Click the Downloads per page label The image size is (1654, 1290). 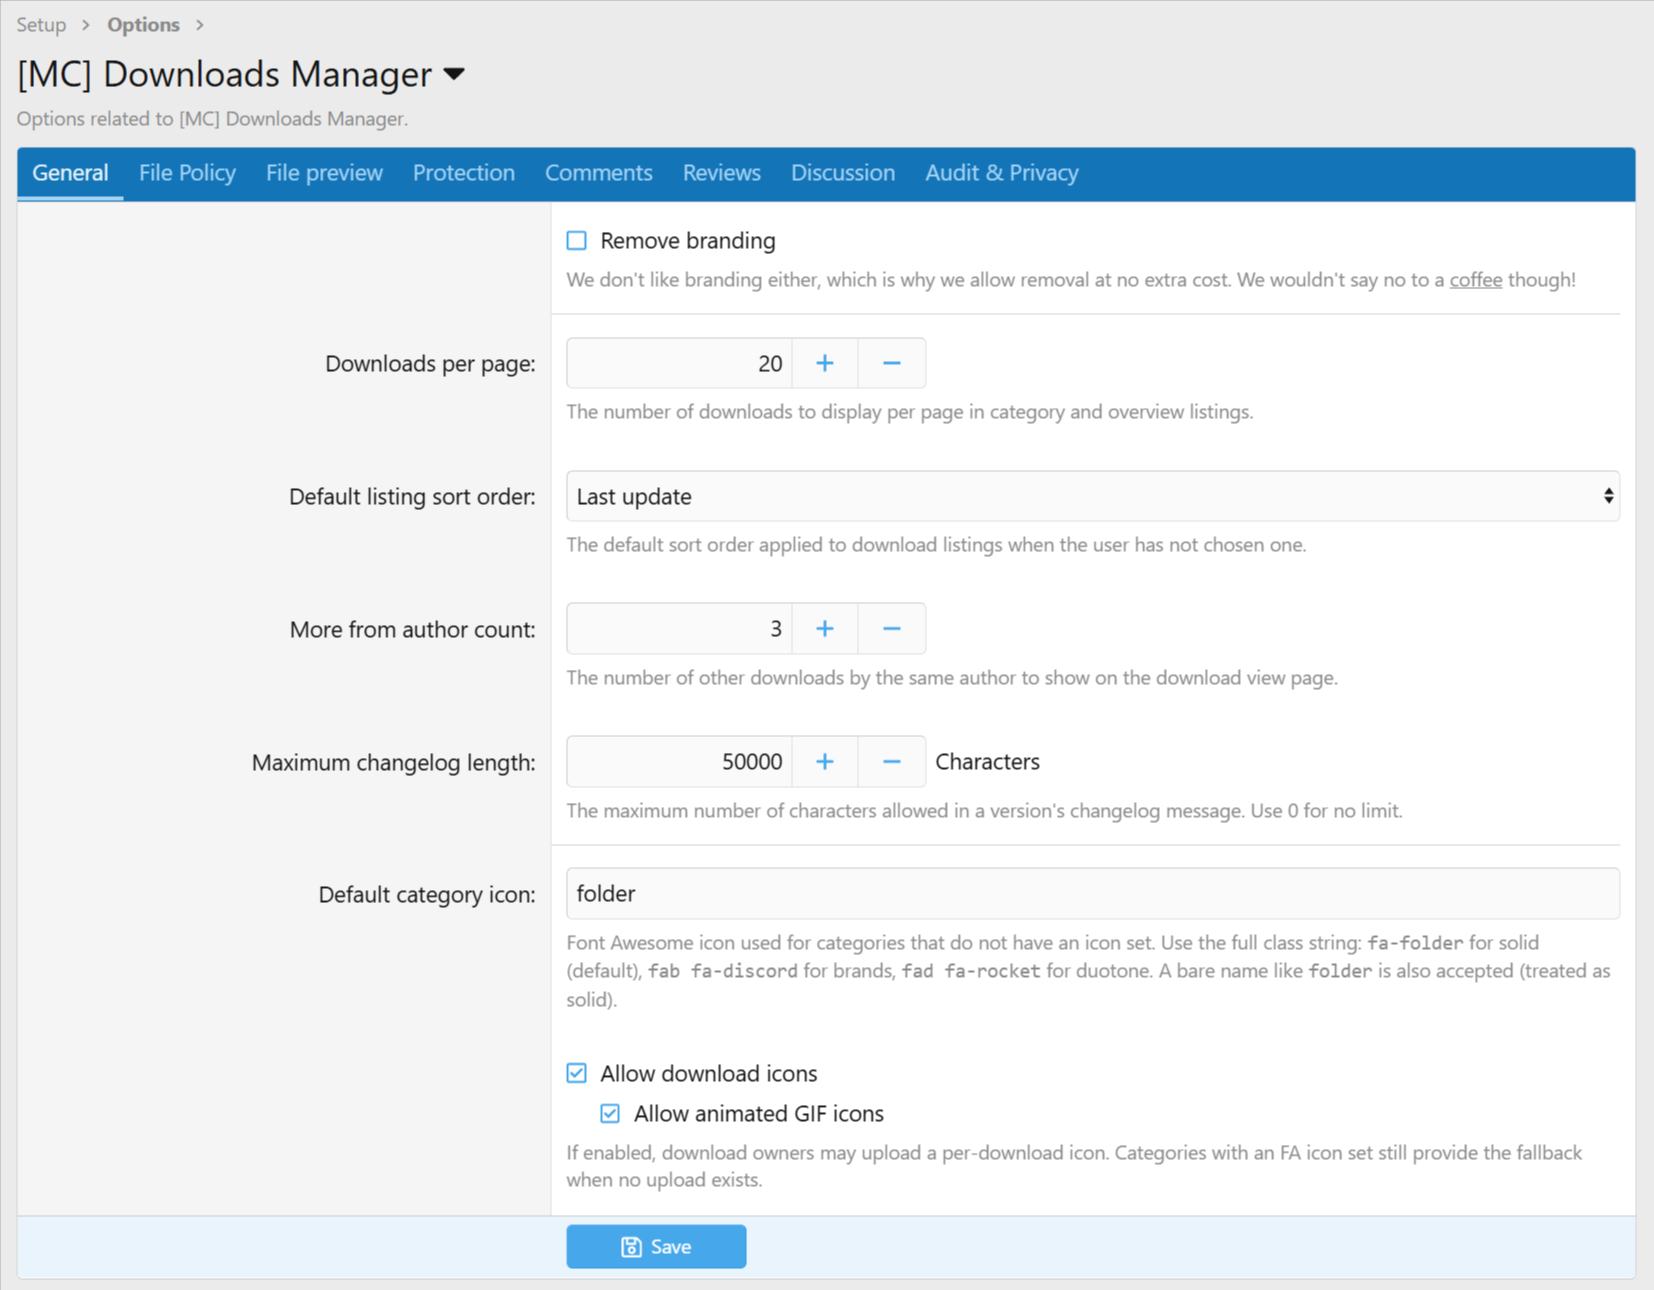coord(430,364)
